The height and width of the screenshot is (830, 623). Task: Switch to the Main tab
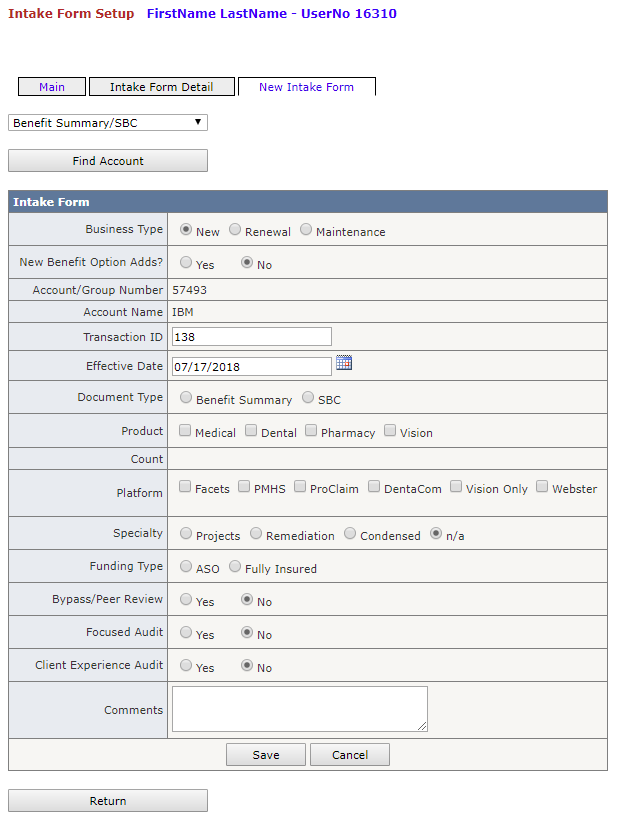(52, 87)
